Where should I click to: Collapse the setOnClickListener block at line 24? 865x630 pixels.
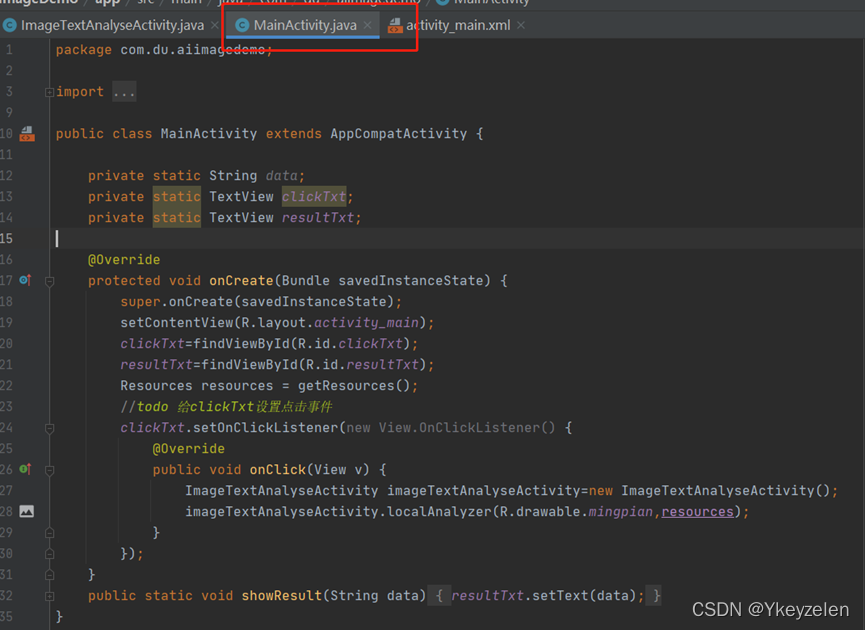point(49,429)
